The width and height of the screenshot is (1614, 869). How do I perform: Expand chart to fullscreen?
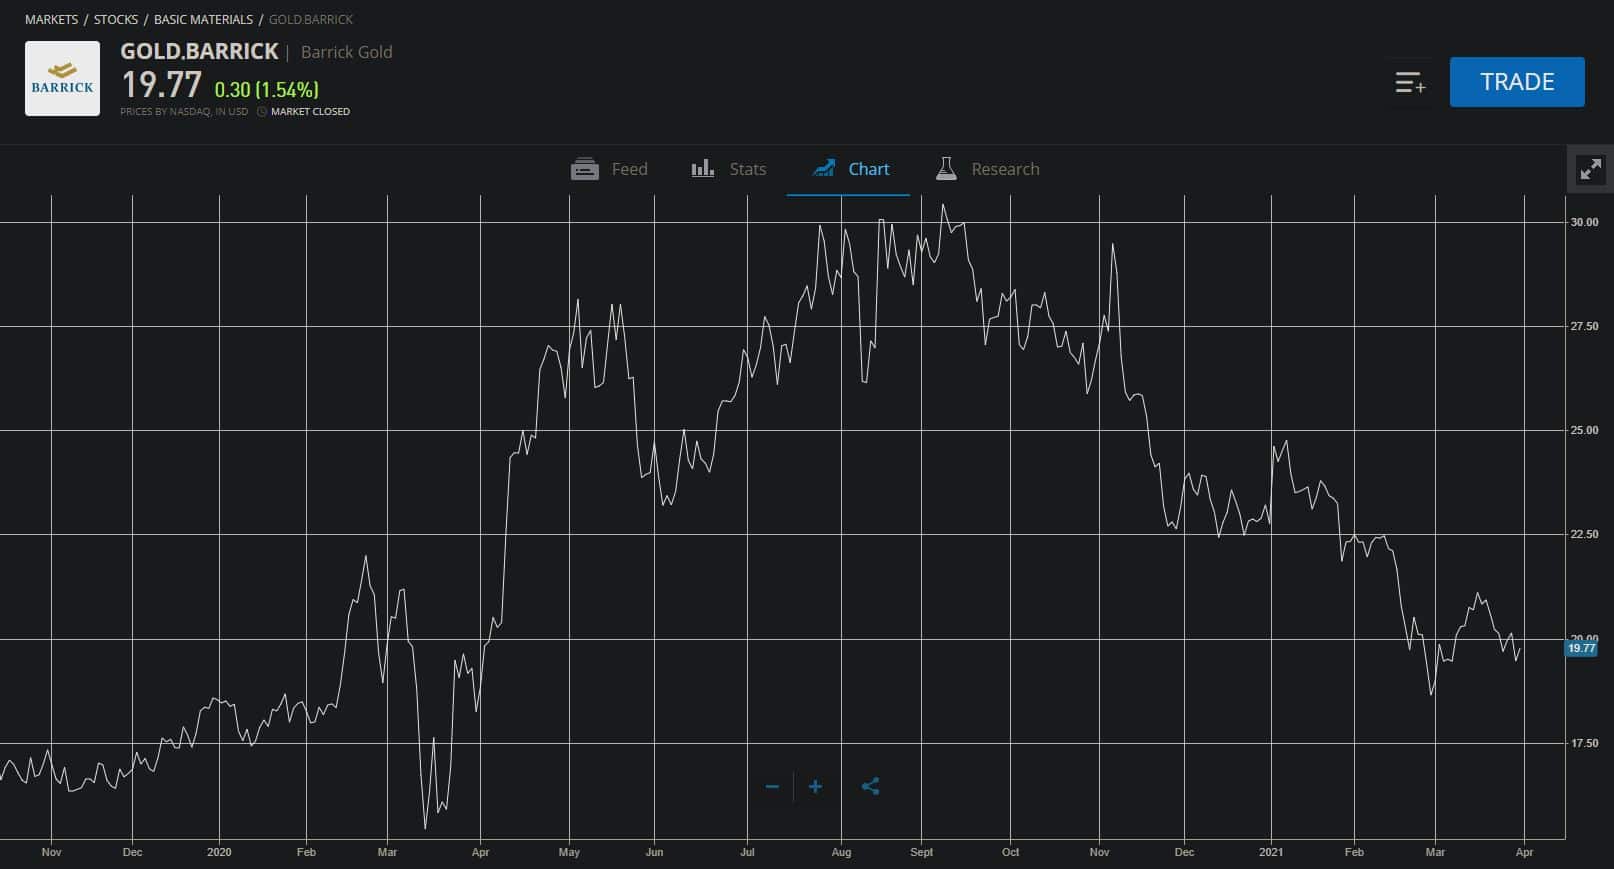tap(1590, 169)
